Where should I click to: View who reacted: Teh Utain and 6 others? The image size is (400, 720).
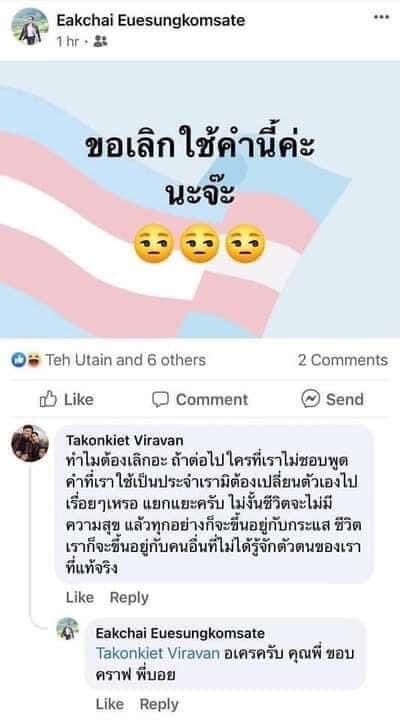click(x=125, y=360)
